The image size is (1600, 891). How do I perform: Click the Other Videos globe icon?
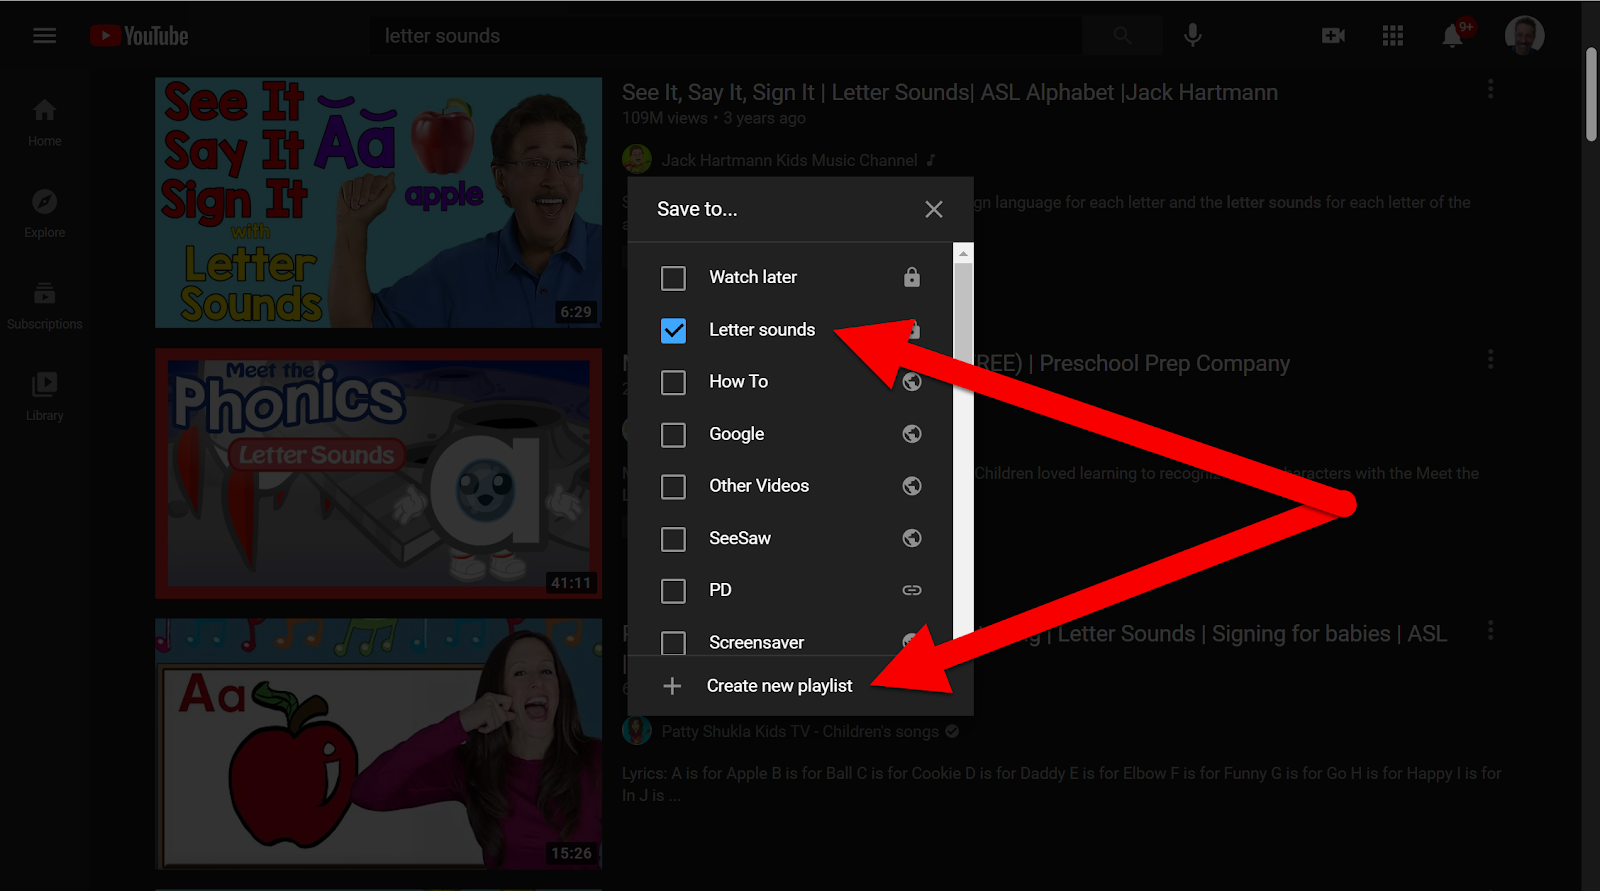click(912, 485)
